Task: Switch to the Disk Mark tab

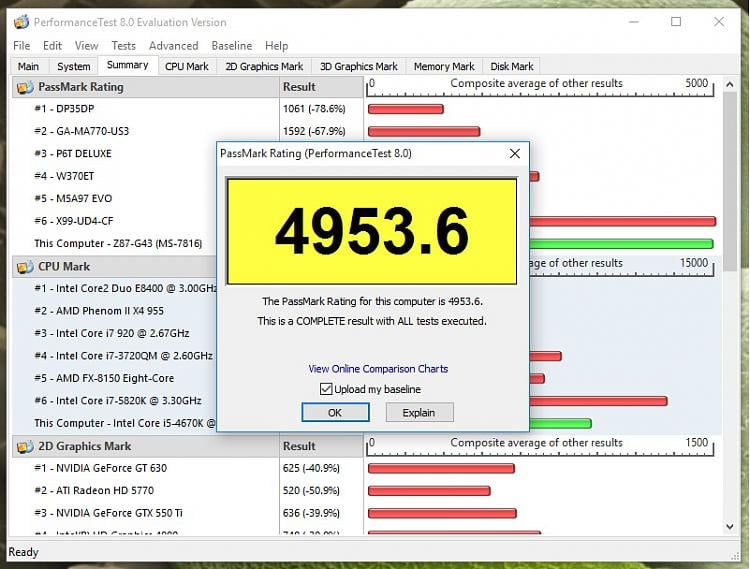Action: [x=512, y=66]
